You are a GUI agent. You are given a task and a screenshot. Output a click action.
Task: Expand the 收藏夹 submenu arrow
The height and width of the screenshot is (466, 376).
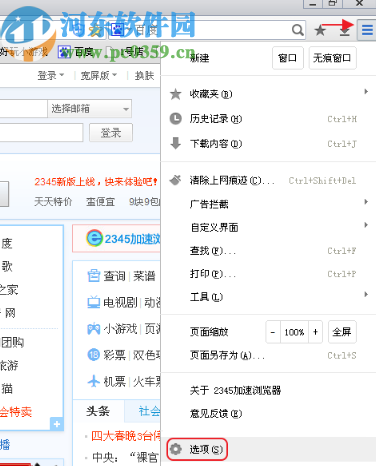tap(366, 91)
